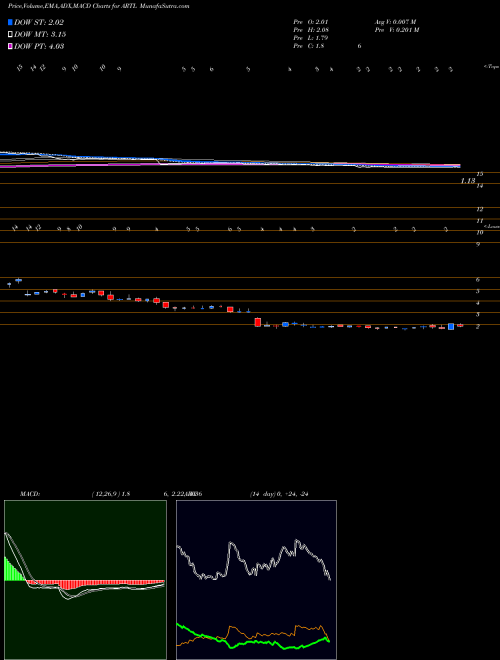Screen dimensions: 500x660
Task: Click the 1.13 price label near the EMA lines
Action: pyautogui.click(x=468, y=181)
